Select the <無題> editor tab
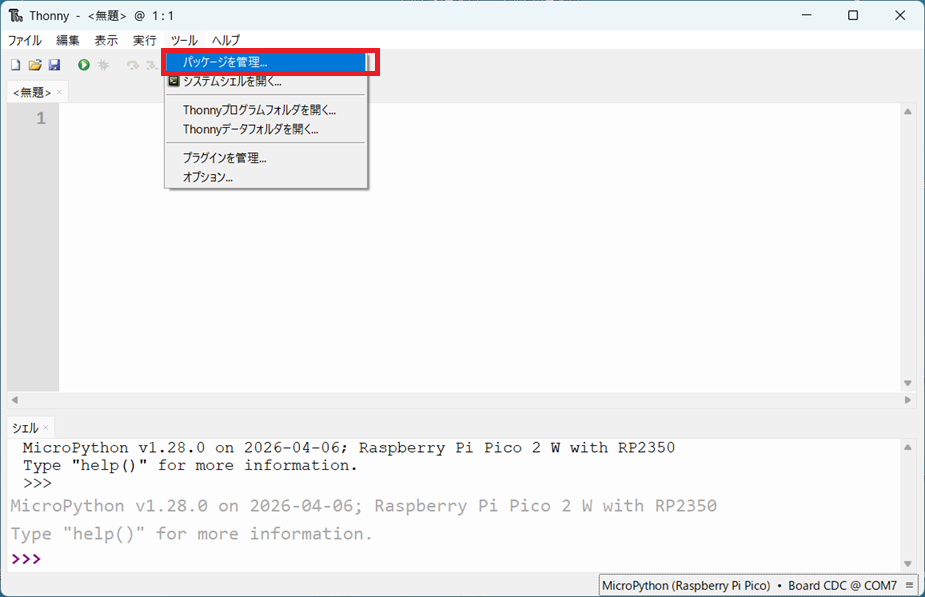Viewport: 925px width, 597px height. pos(32,92)
